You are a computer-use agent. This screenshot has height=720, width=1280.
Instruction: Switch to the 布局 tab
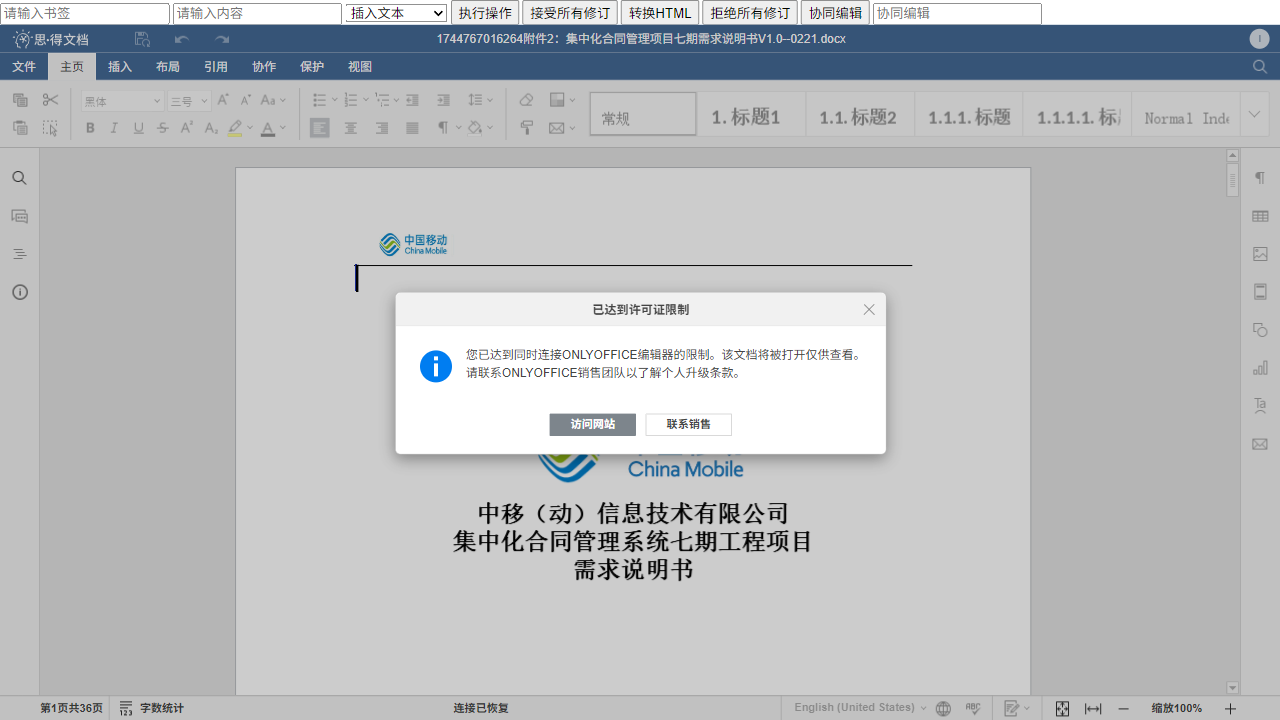click(x=168, y=67)
